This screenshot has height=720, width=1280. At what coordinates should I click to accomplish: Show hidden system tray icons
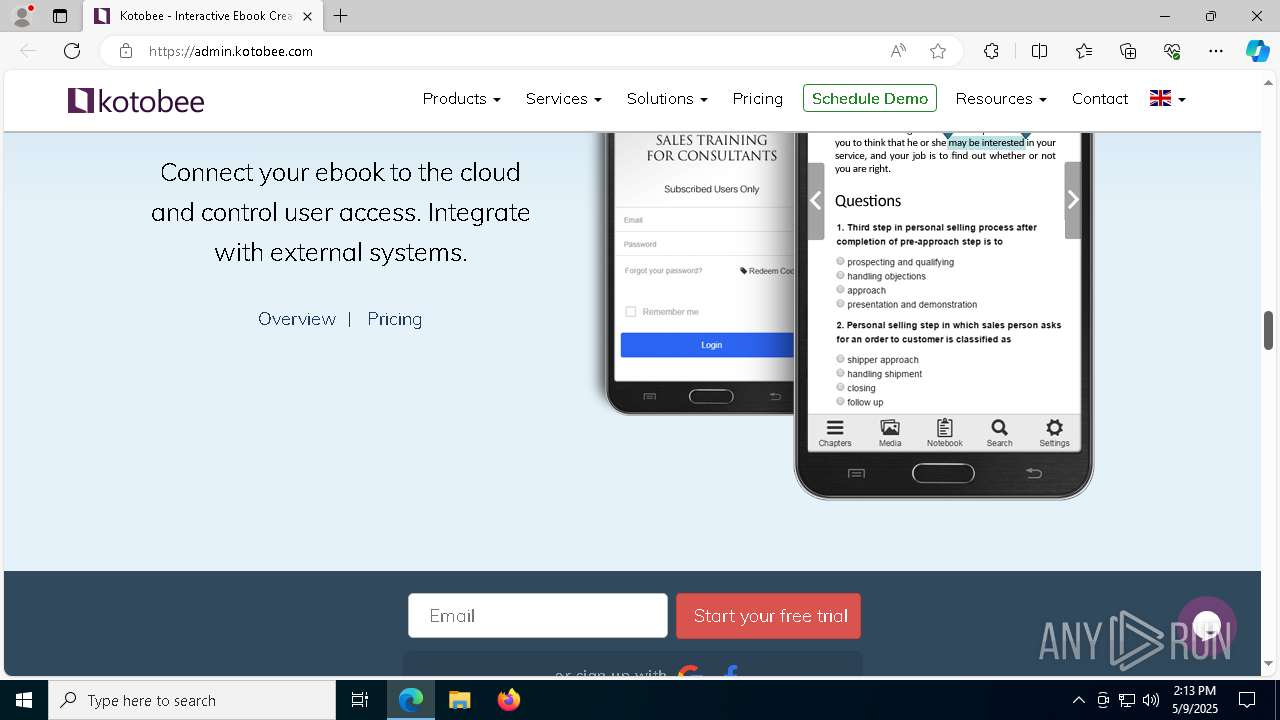pyautogui.click(x=1078, y=700)
